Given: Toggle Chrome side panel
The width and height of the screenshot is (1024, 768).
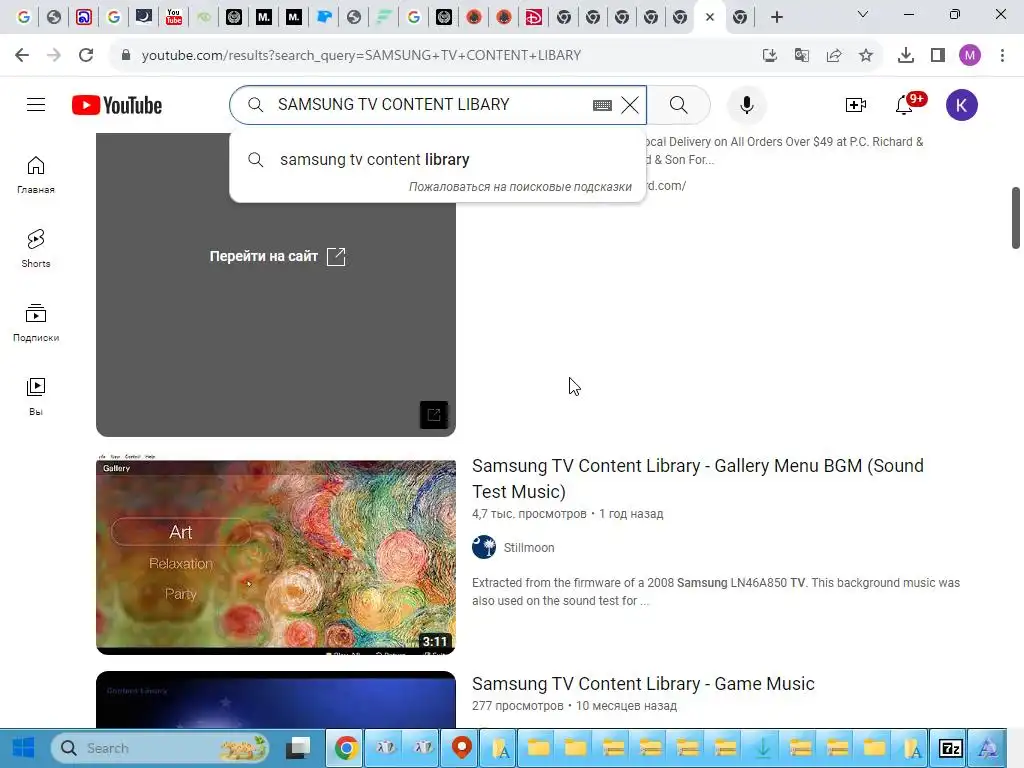Looking at the screenshot, I should pos(938,55).
